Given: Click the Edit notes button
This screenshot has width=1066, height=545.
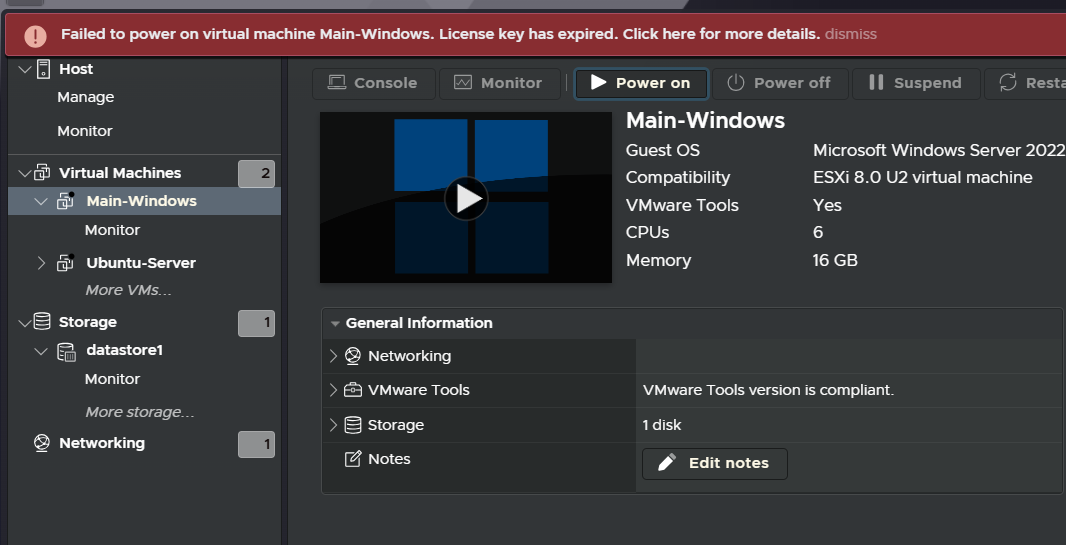Looking at the screenshot, I should 715,463.
